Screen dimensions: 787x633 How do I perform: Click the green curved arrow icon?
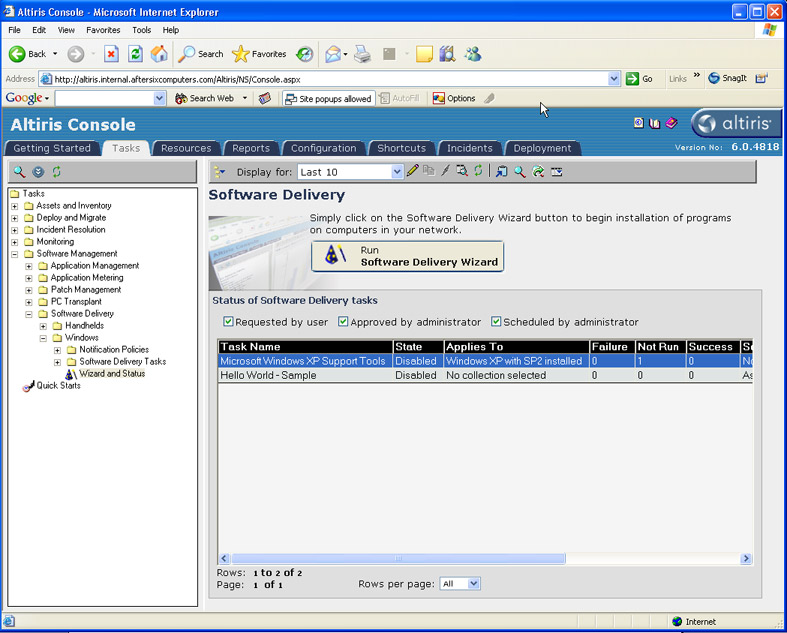538,172
